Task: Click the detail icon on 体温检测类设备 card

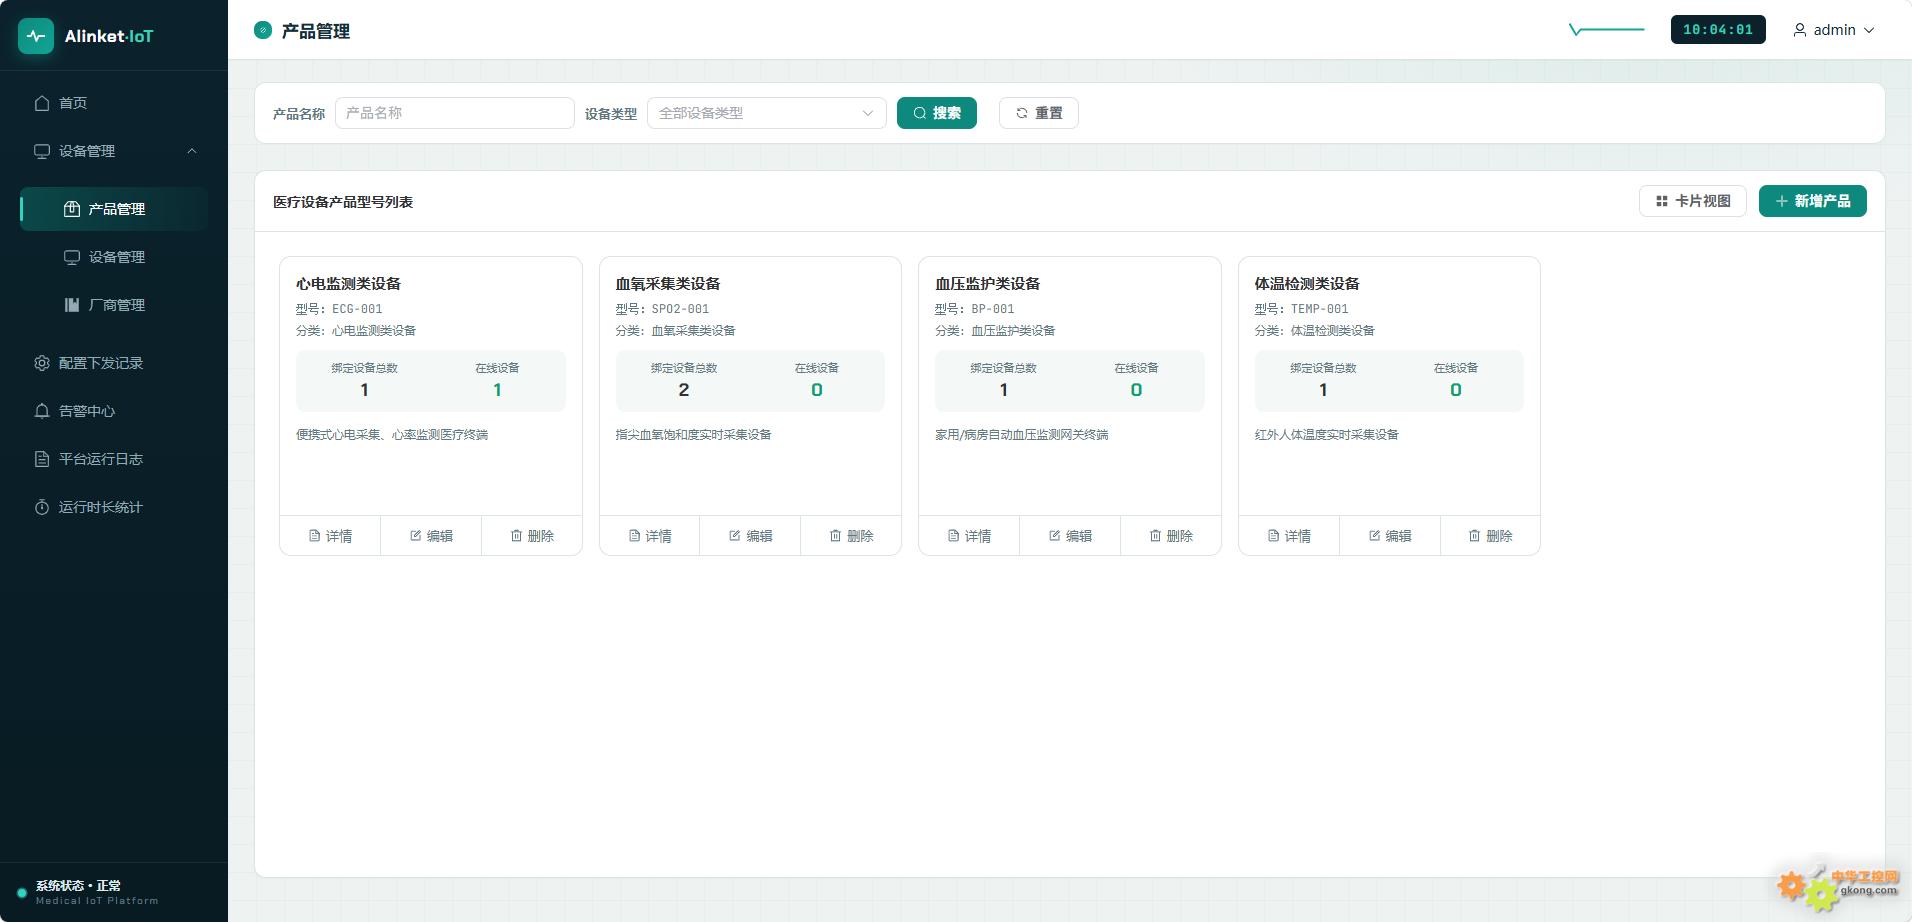Action: 1274,536
